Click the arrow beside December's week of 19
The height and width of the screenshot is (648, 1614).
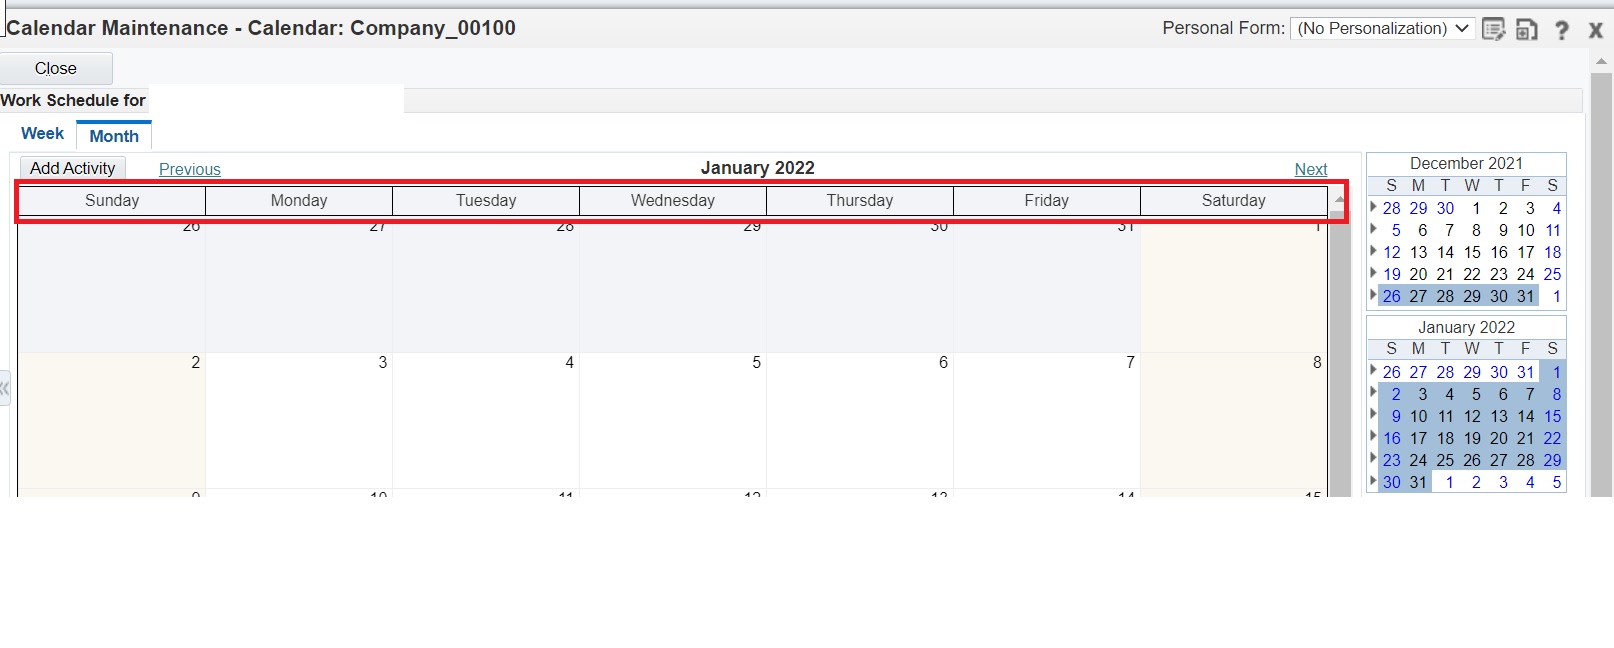point(1374,274)
